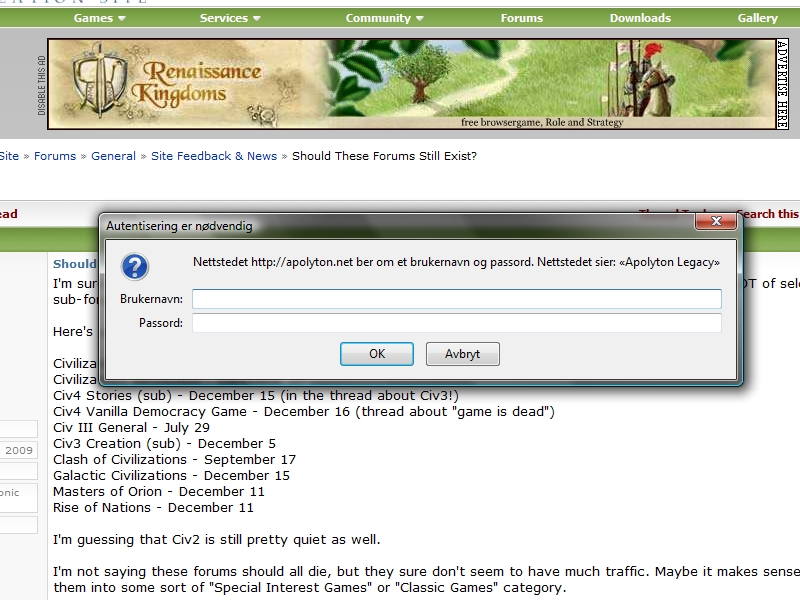Open the Forums breadcrumb link
The height and width of the screenshot is (600, 800).
point(55,156)
